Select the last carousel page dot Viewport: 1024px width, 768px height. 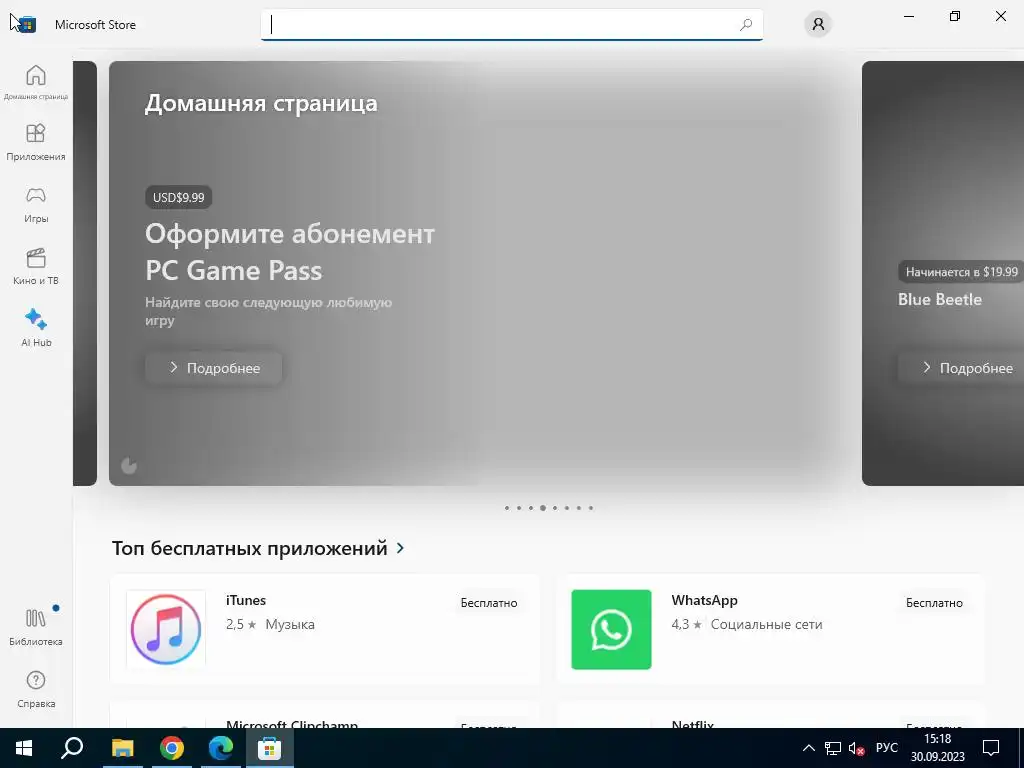pos(590,507)
